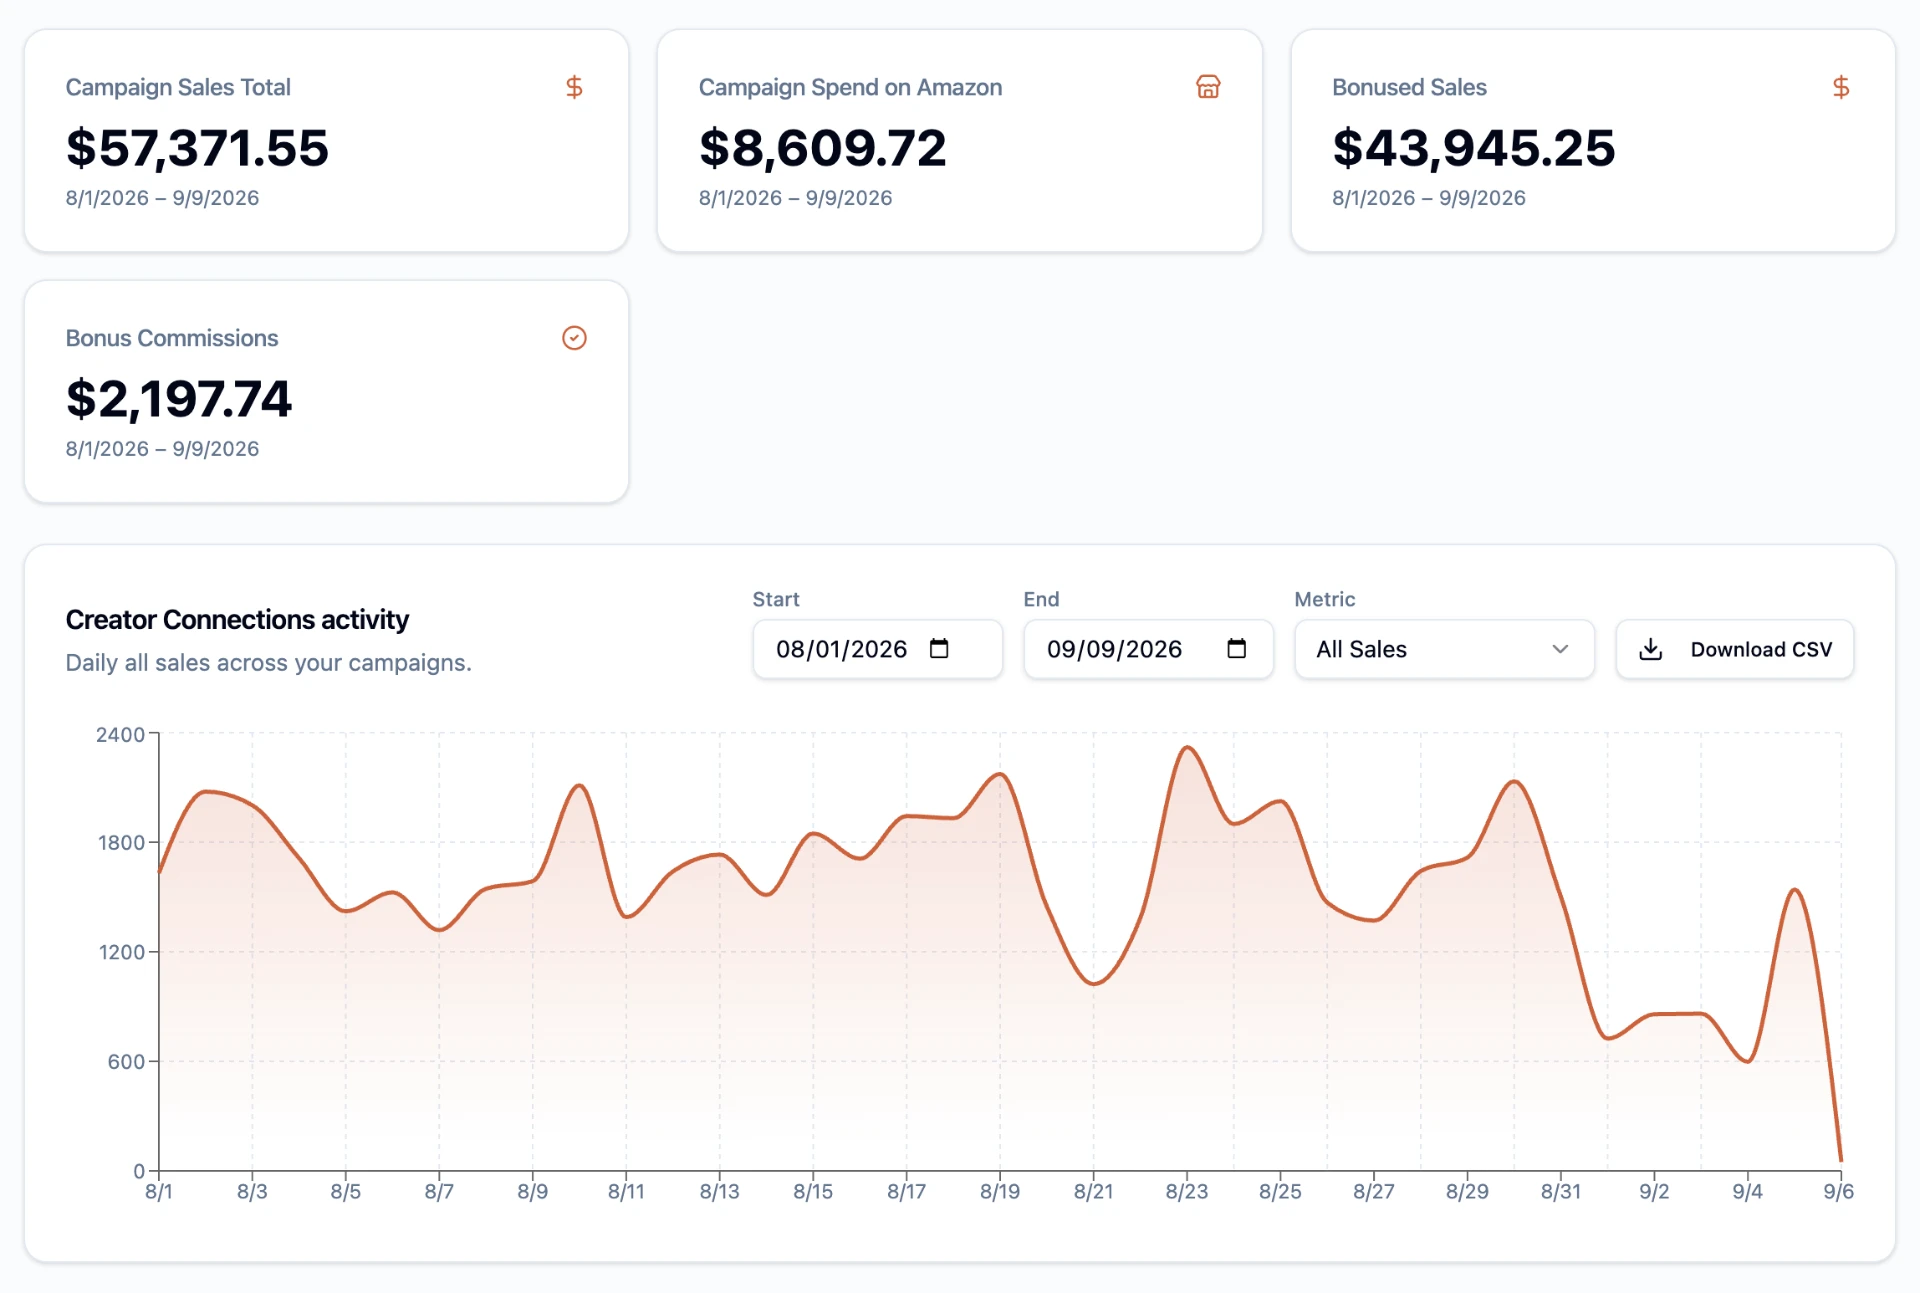Viewport: 1920px width, 1293px height.
Task: Click the 600 y-axis label
Action: coord(126,1061)
